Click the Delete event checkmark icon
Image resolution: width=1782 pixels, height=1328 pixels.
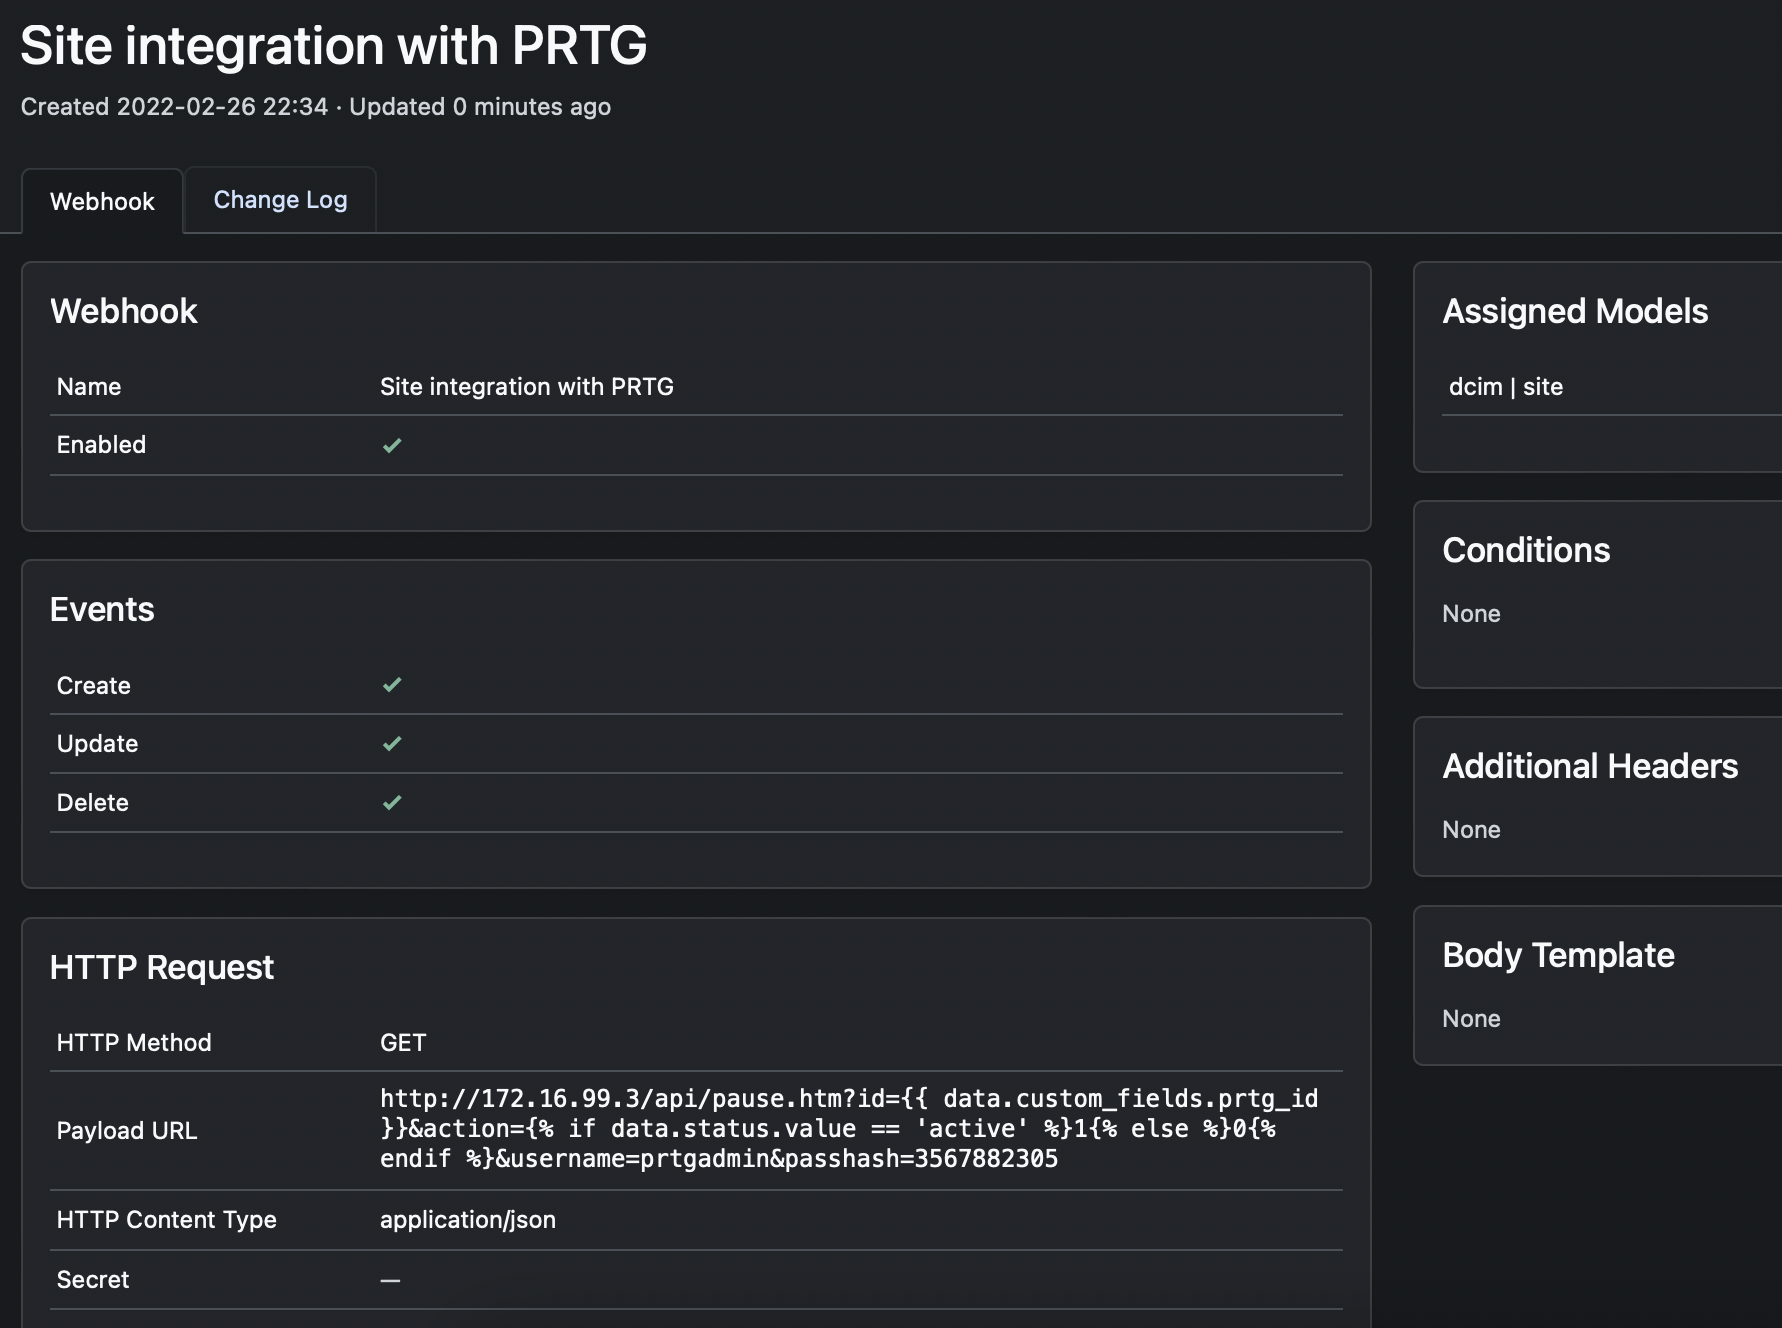tap(392, 802)
